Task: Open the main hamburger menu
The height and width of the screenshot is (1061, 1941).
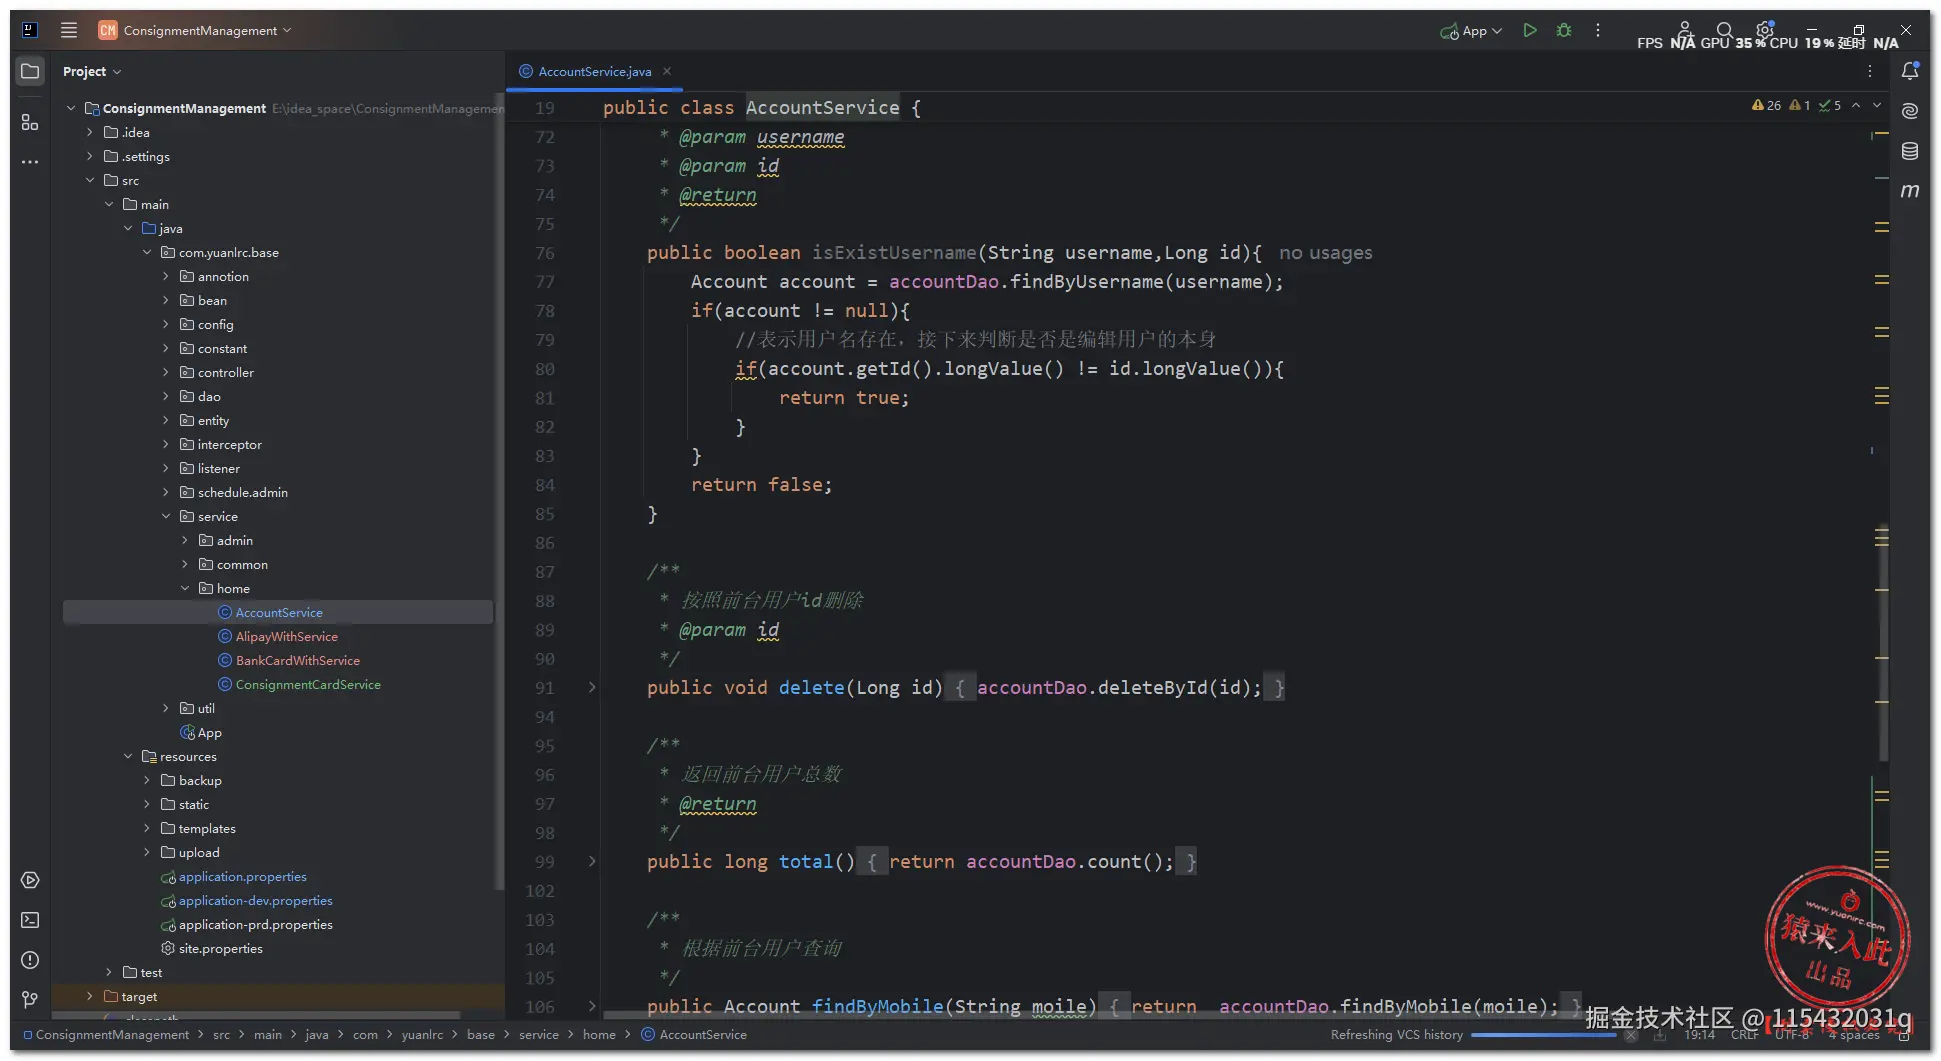Action: coord(68,30)
